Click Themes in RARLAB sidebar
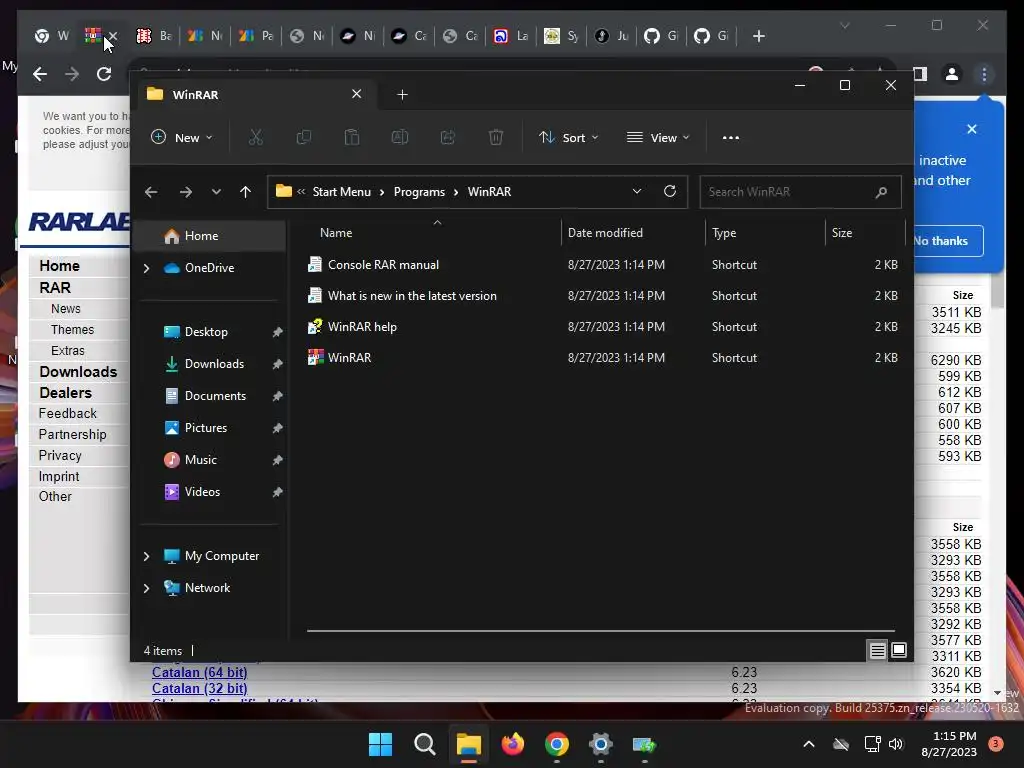 coord(72,330)
